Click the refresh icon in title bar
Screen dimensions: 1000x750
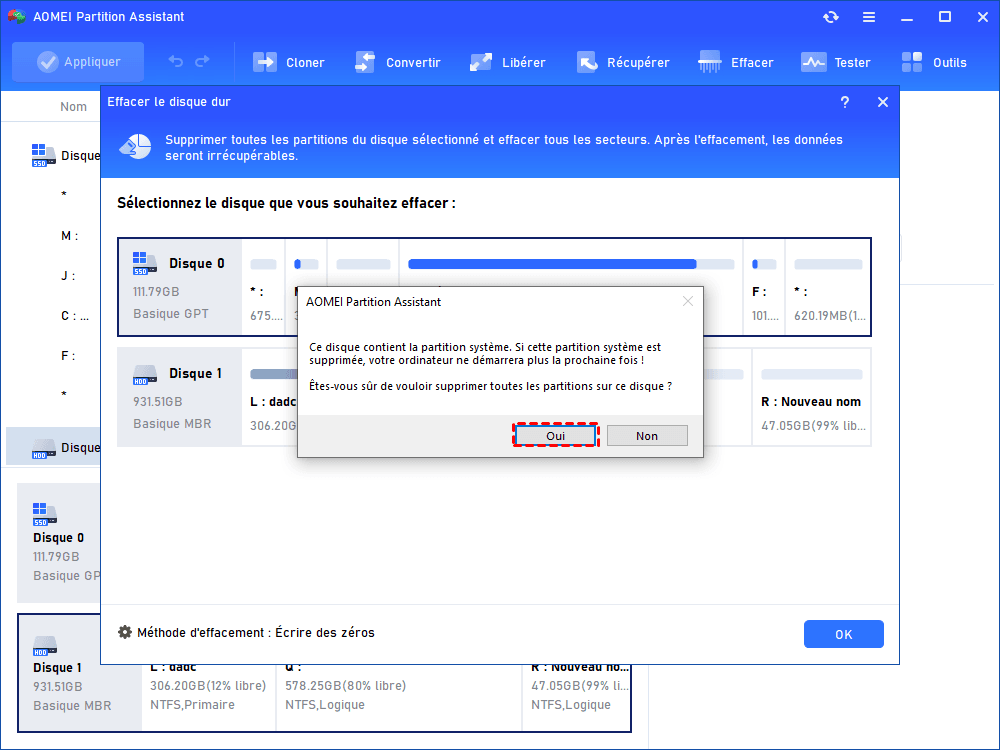pos(831,17)
